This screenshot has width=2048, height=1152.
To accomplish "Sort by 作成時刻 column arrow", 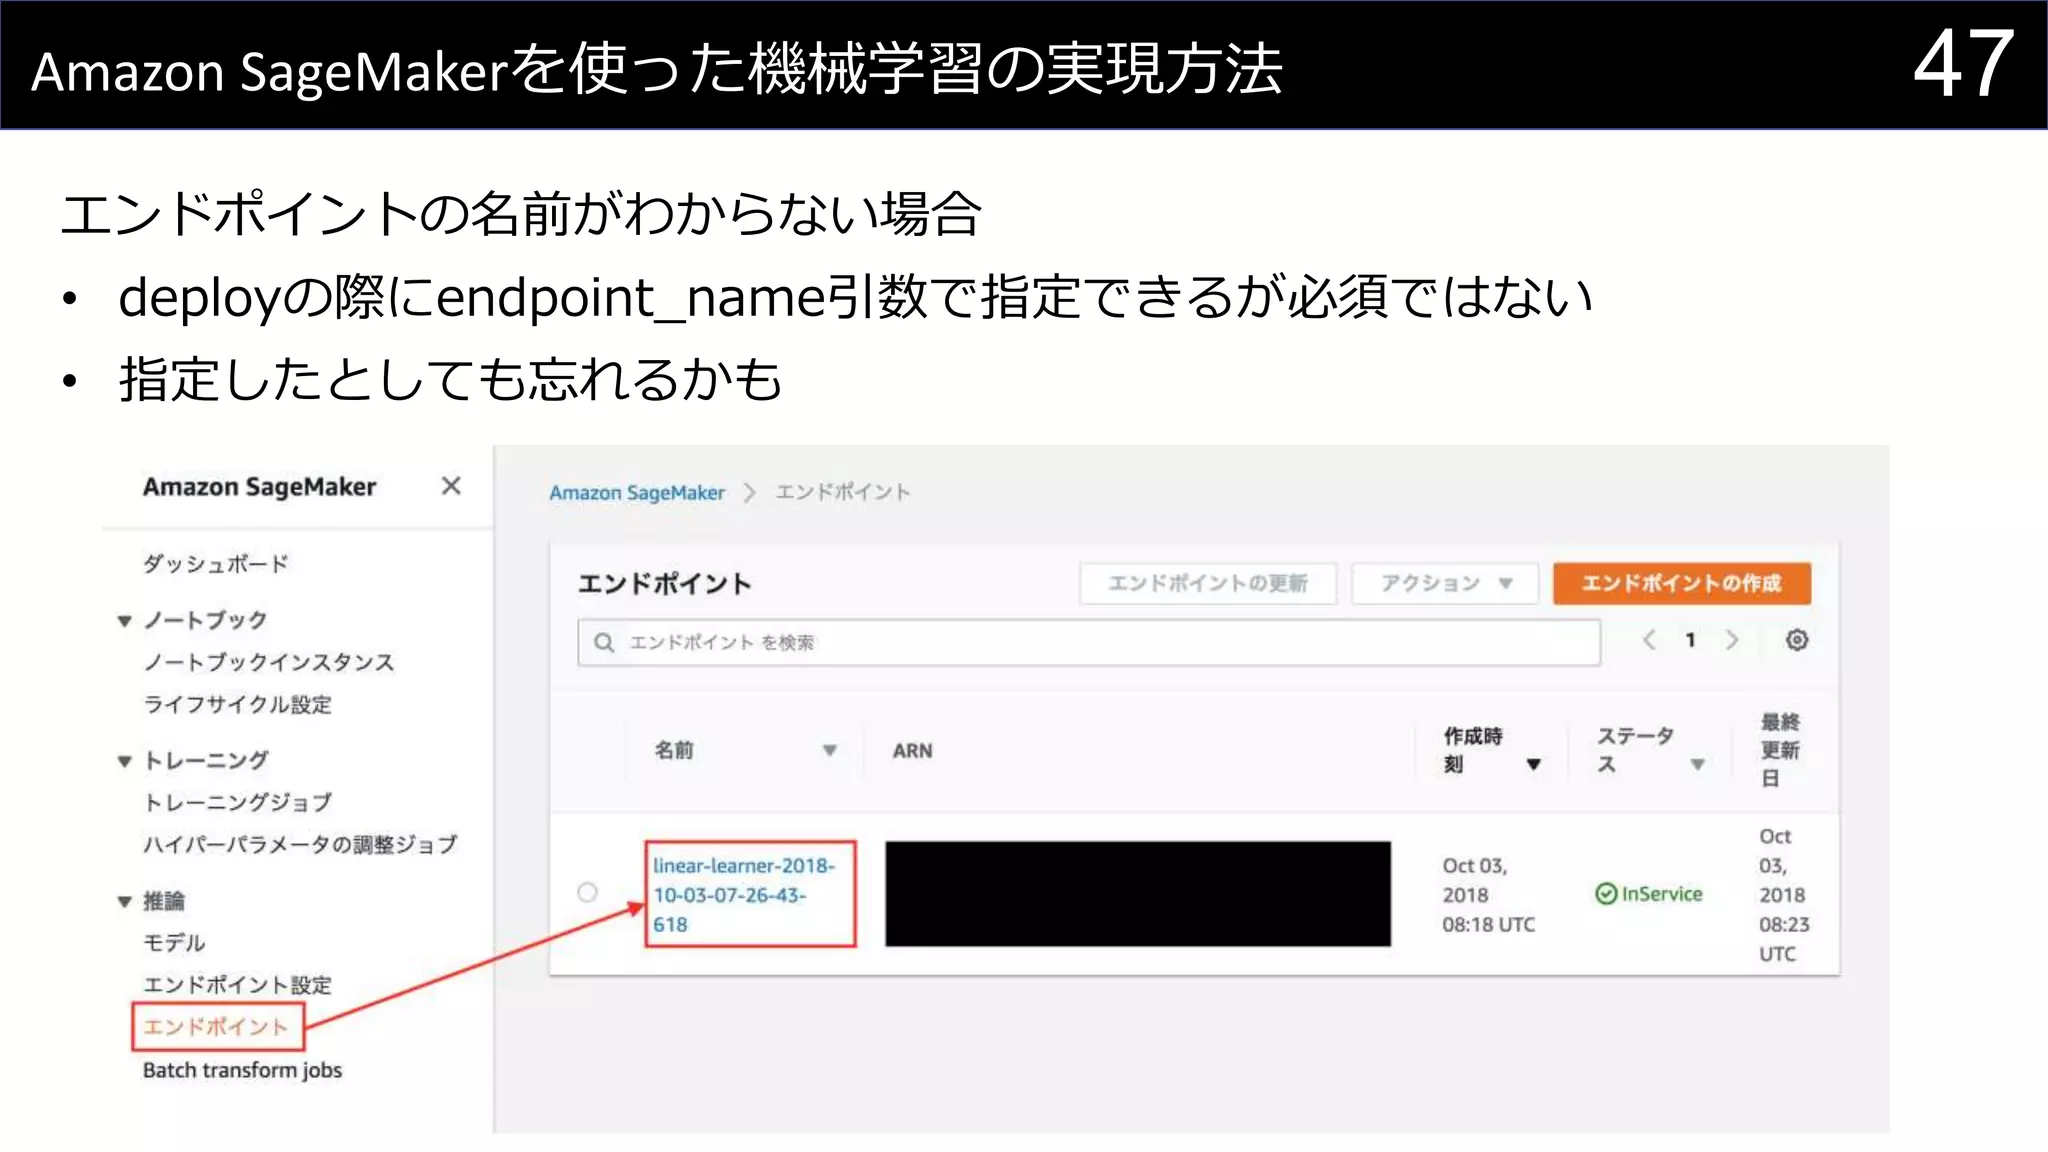I will point(1534,765).
